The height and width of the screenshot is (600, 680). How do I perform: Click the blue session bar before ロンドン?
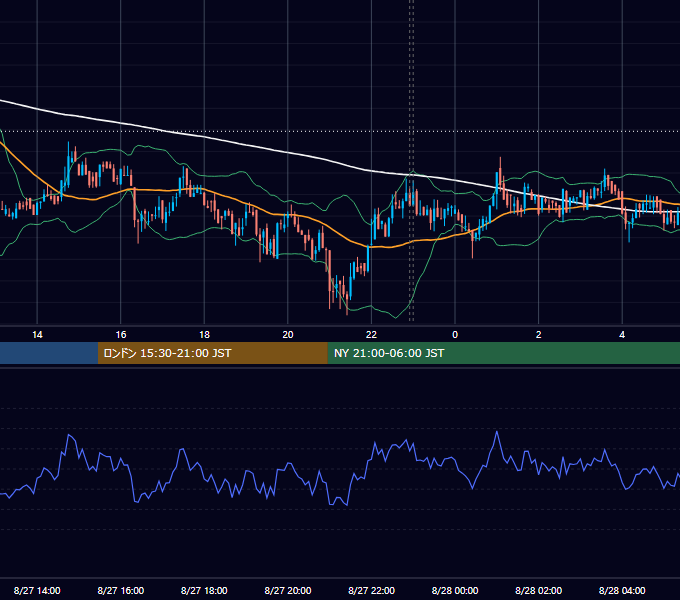[49, 353]
